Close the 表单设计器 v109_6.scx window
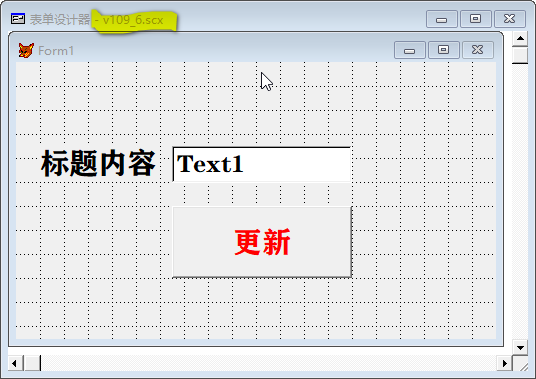 point(510,19)
